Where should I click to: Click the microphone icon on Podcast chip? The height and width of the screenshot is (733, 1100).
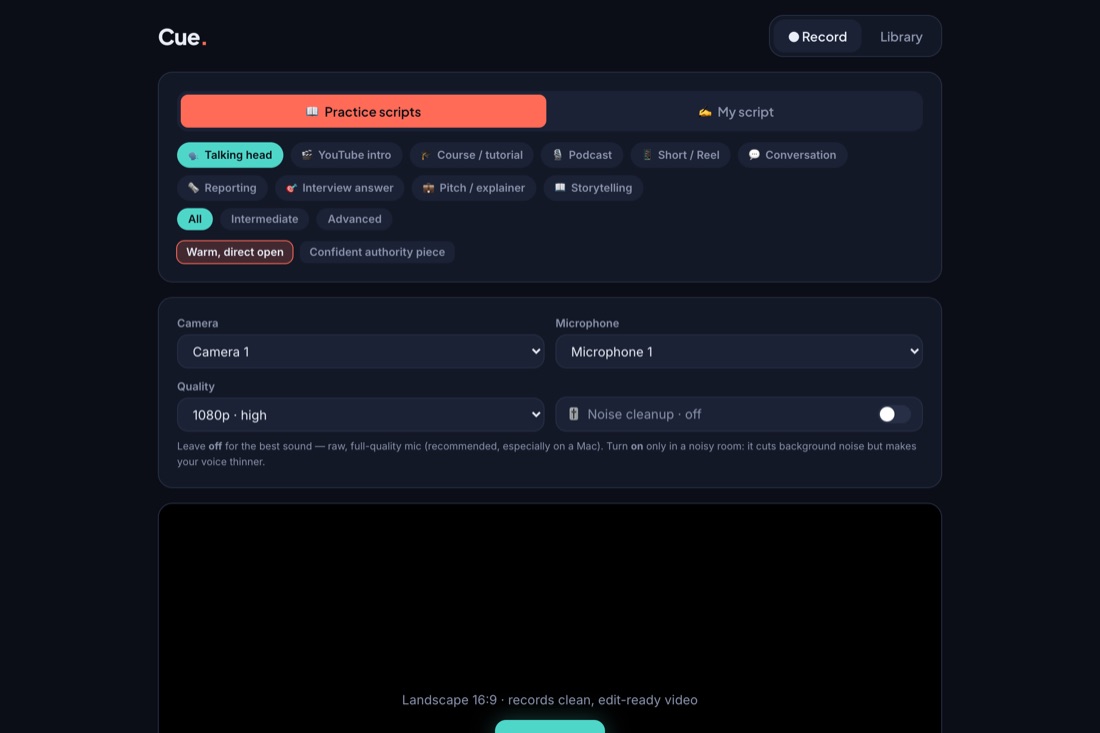(557, 155)
